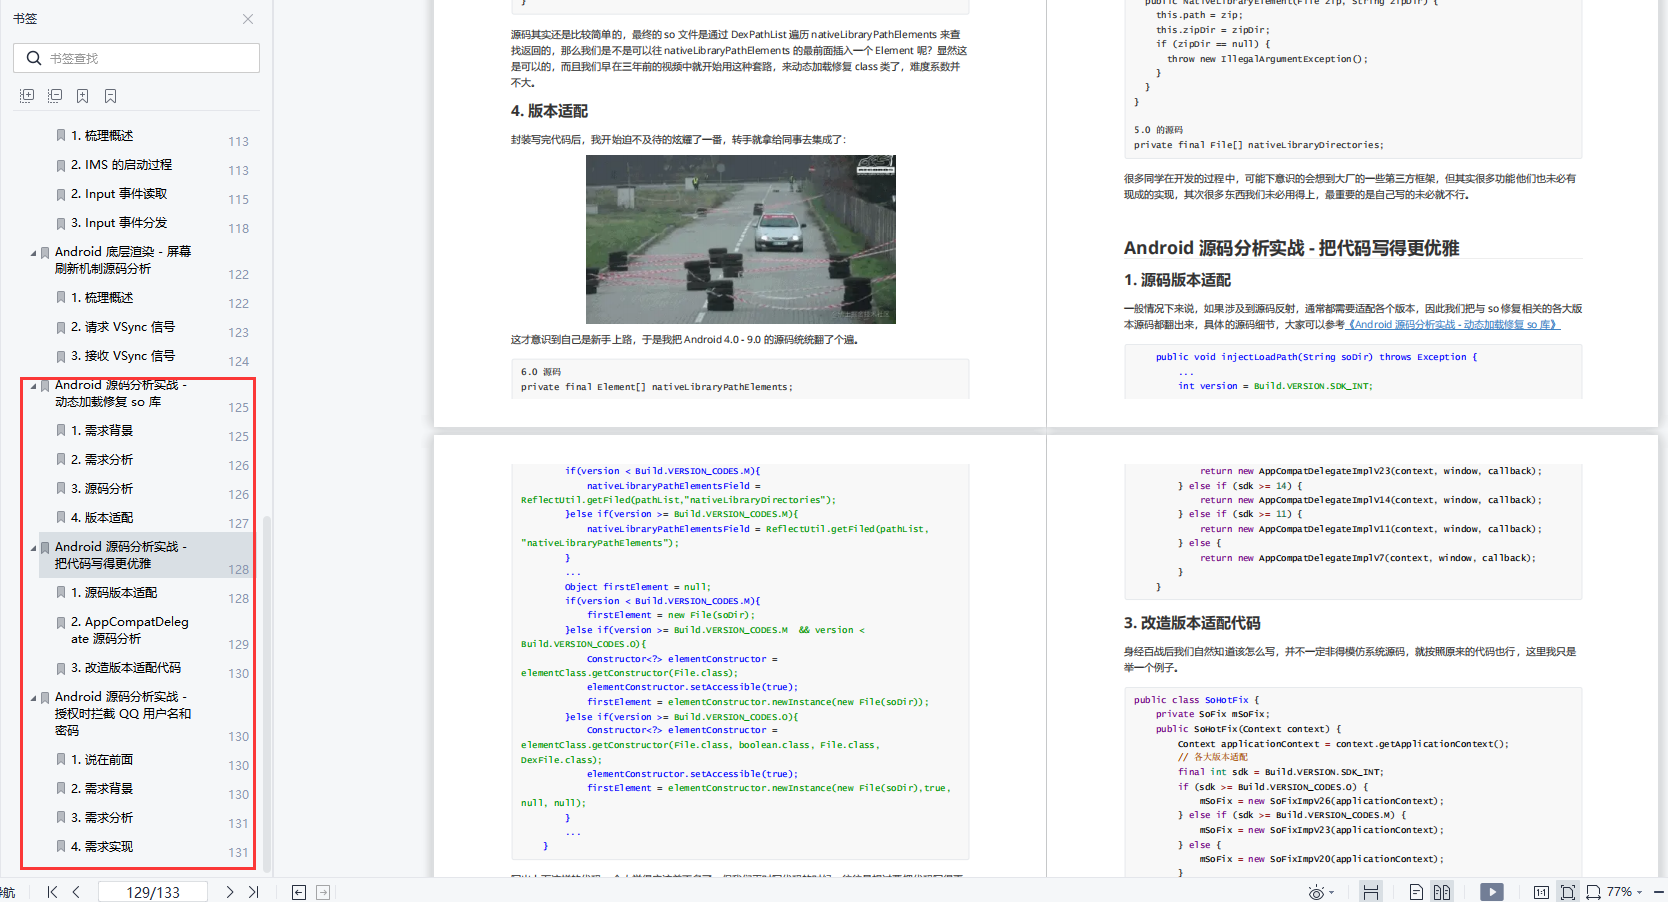Open the 'Android 源码分析实战 - 动态加载修复 so 库' hyperlink
This screenshot has width=1668, height=902.
[x=1454, y=324]
